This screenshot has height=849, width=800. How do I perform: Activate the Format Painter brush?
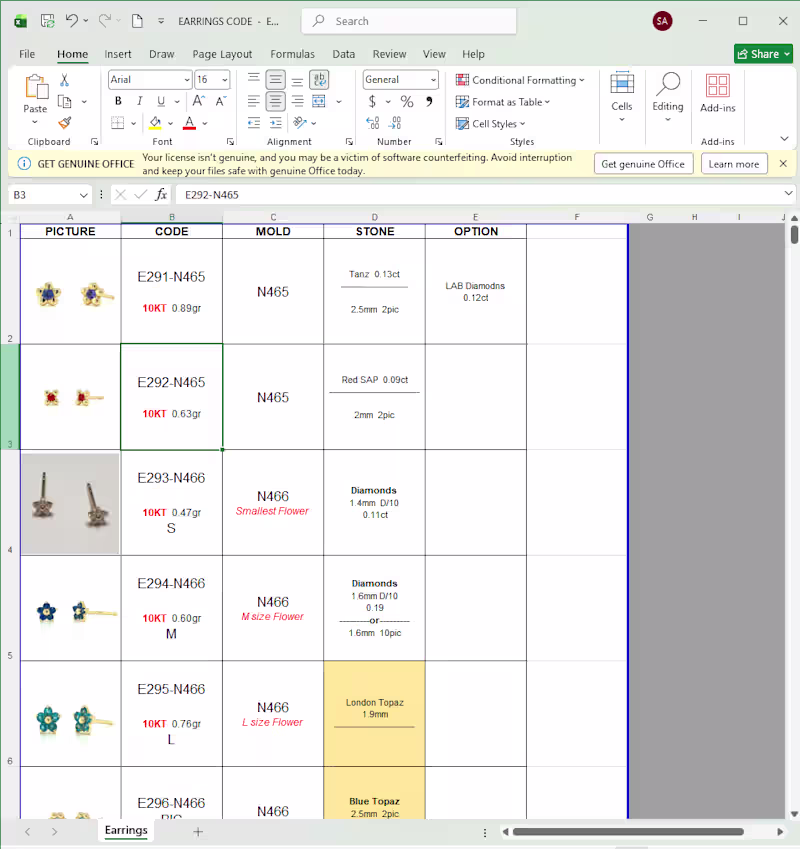pos(64,123)
